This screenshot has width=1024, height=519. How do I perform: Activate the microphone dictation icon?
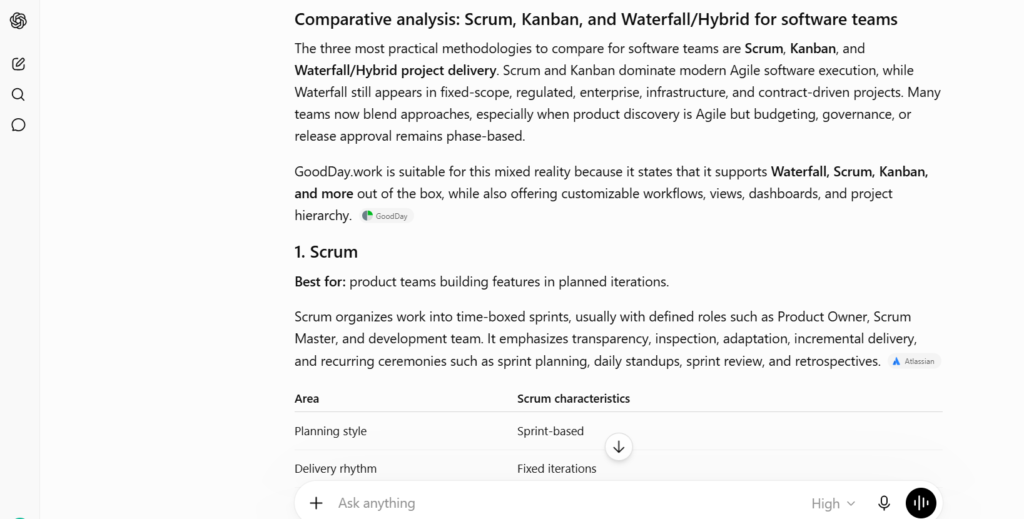pos(884,503)
